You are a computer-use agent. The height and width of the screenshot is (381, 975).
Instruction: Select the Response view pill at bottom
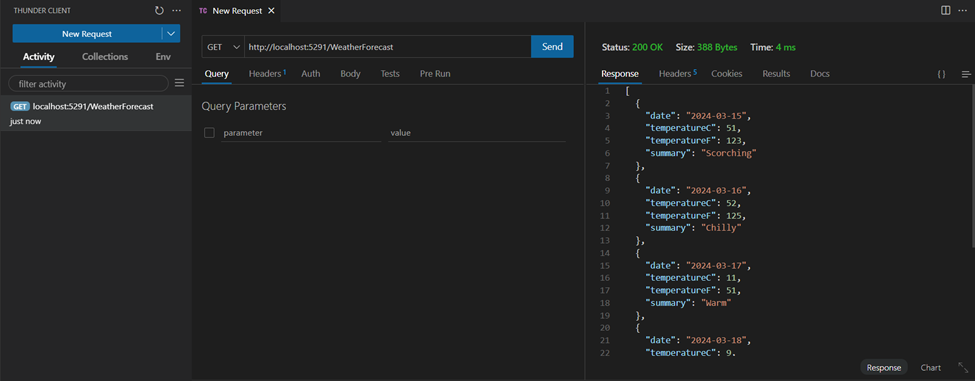pos(884,367)
